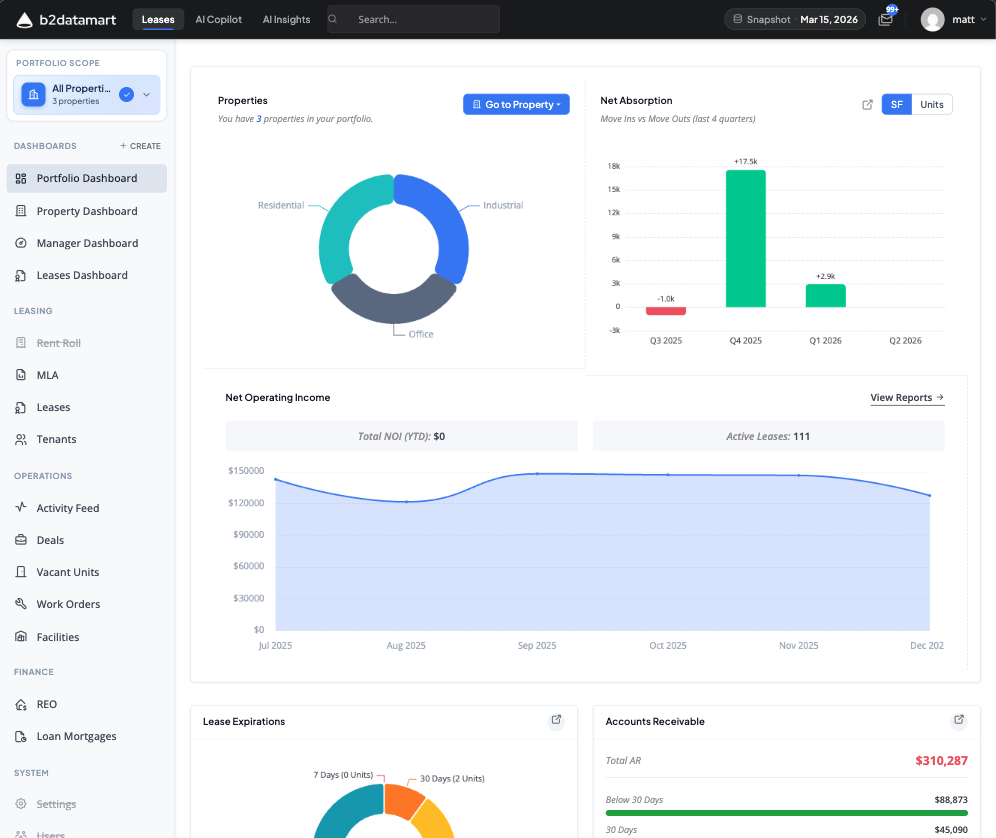Toggle the All Properties blue checkmark
The image size is (996, 838).
click(126, 95)
